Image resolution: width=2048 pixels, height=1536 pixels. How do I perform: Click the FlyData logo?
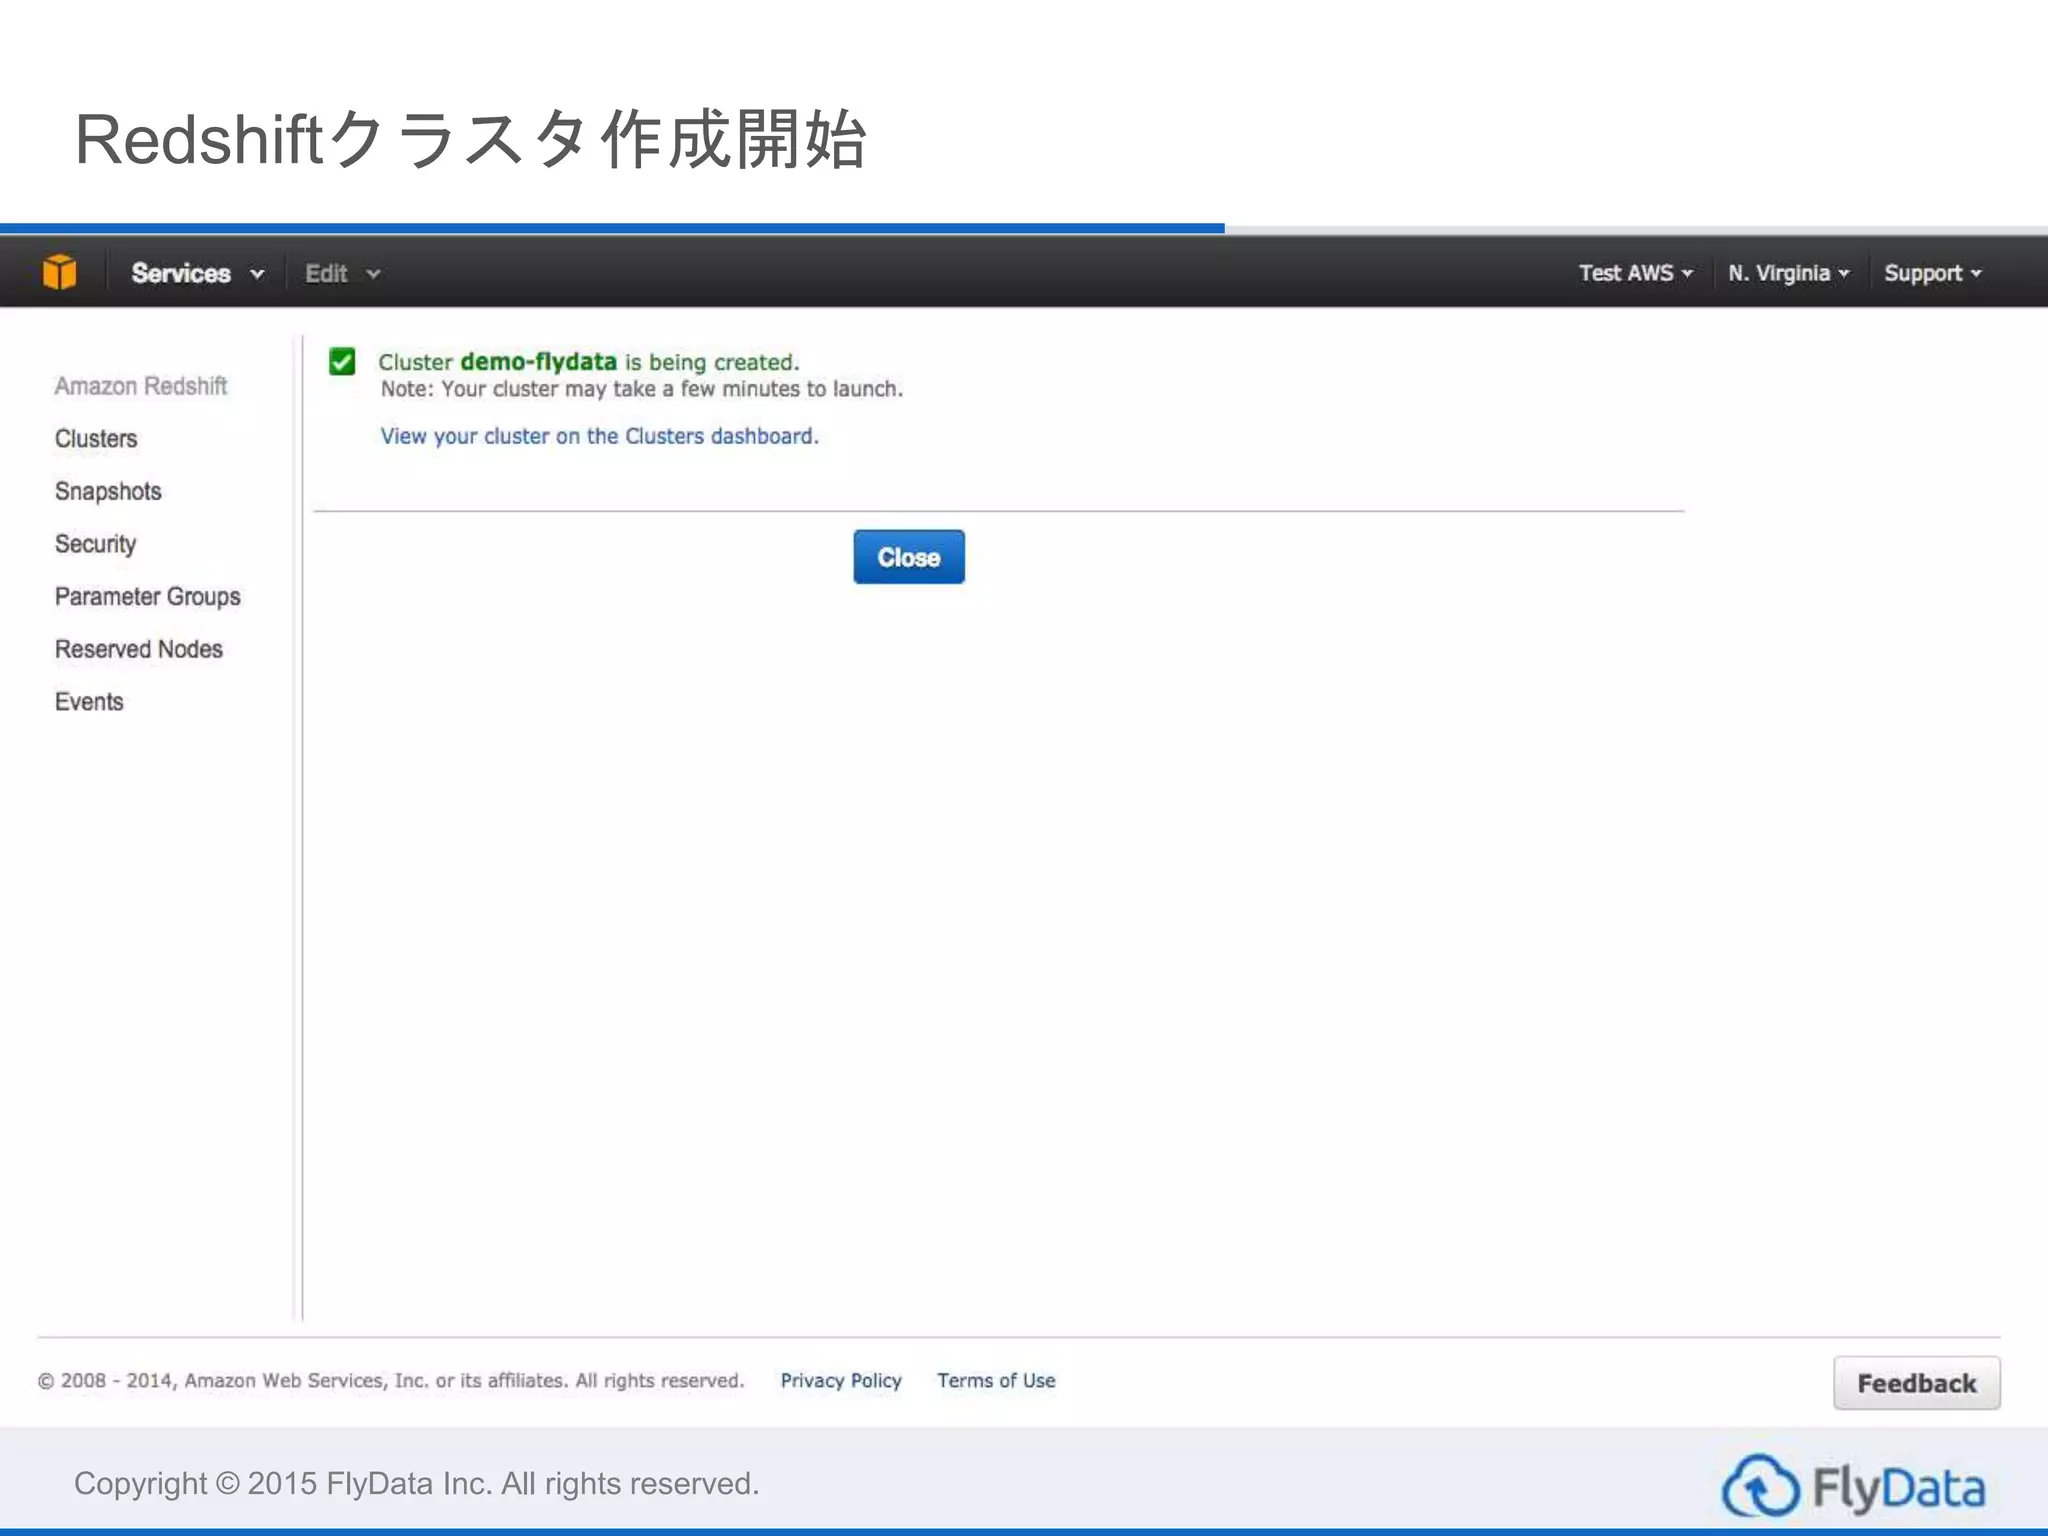(x=1853, y=1486)
